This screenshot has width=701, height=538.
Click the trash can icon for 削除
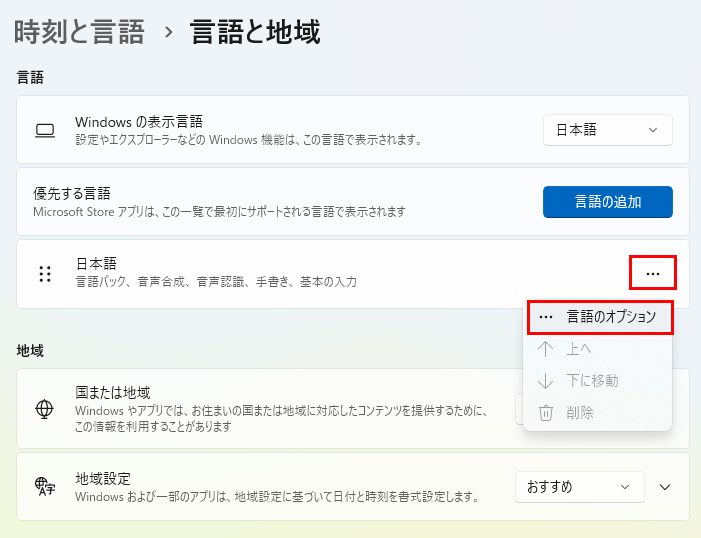[546, 412]
